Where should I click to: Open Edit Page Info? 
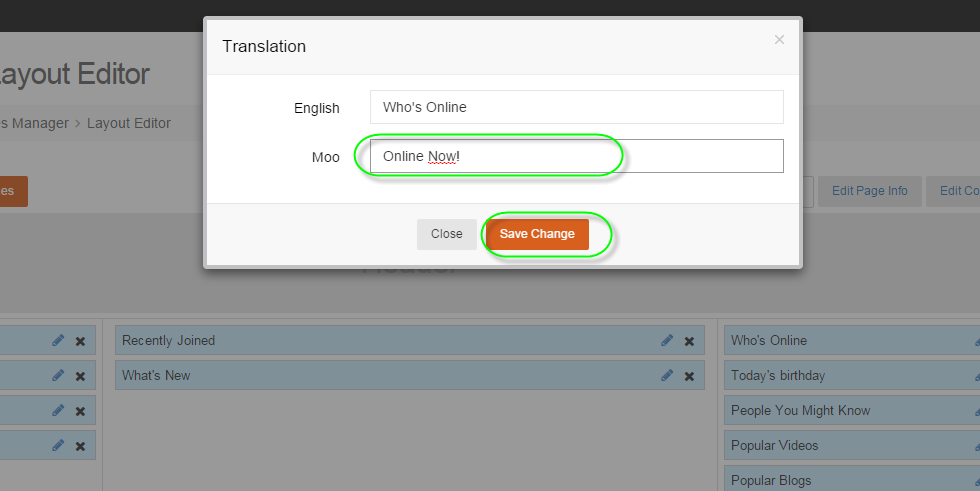pos(869,191)
